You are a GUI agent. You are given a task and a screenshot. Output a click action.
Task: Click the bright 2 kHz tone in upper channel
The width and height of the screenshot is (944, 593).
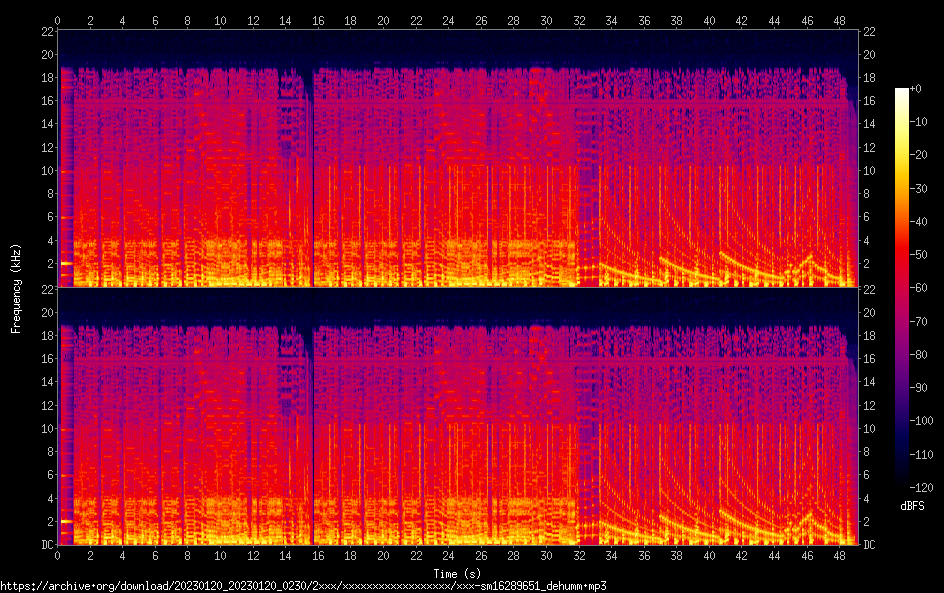click(66, 263)
